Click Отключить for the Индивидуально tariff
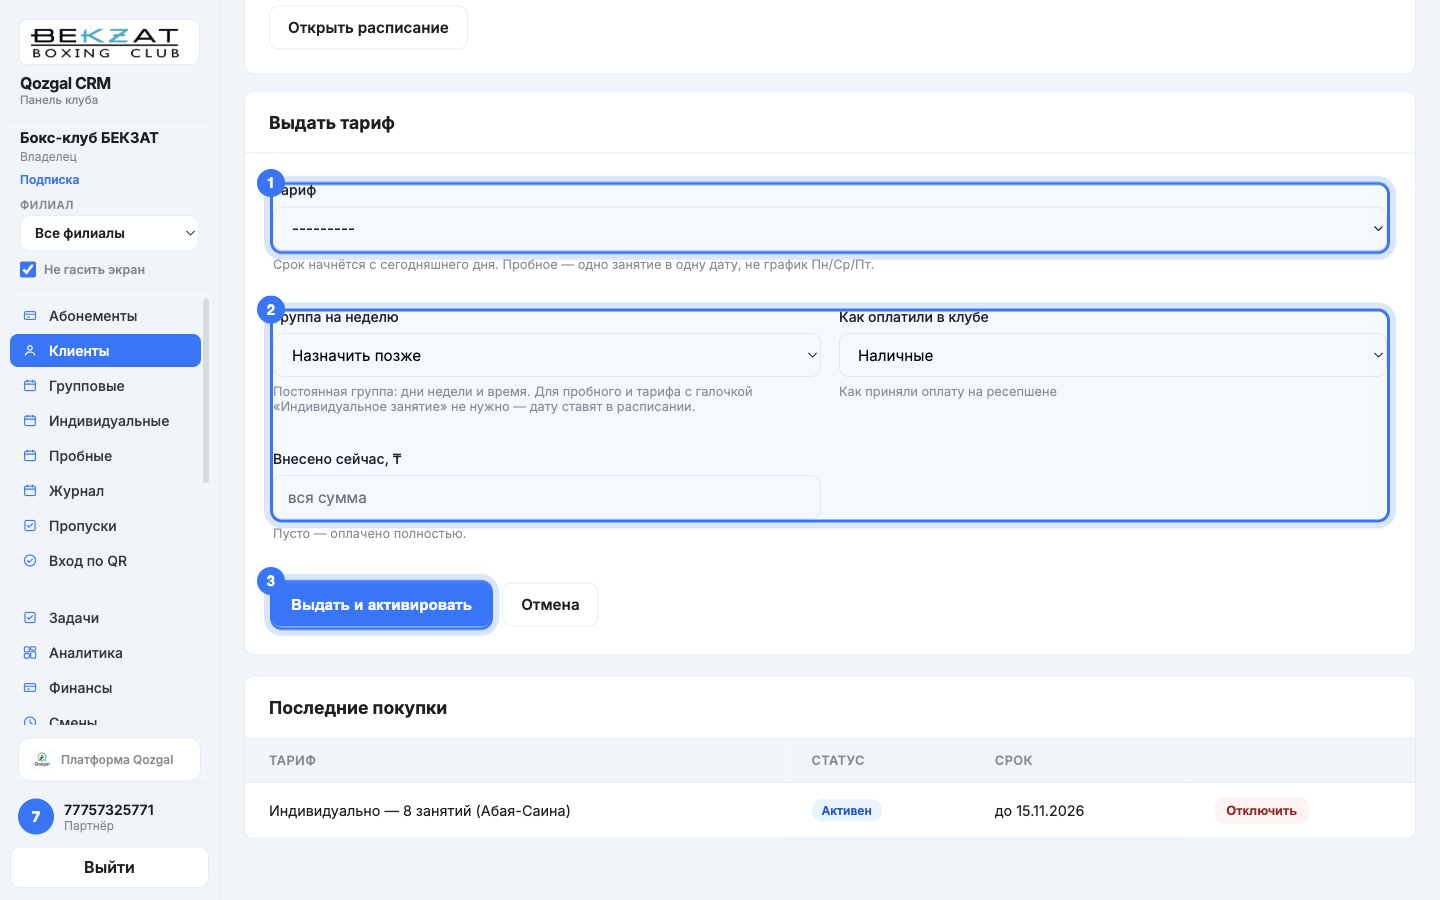The height and width of the screenshot is (900, 1440). pyautogui.click(x=1261, y=810)
